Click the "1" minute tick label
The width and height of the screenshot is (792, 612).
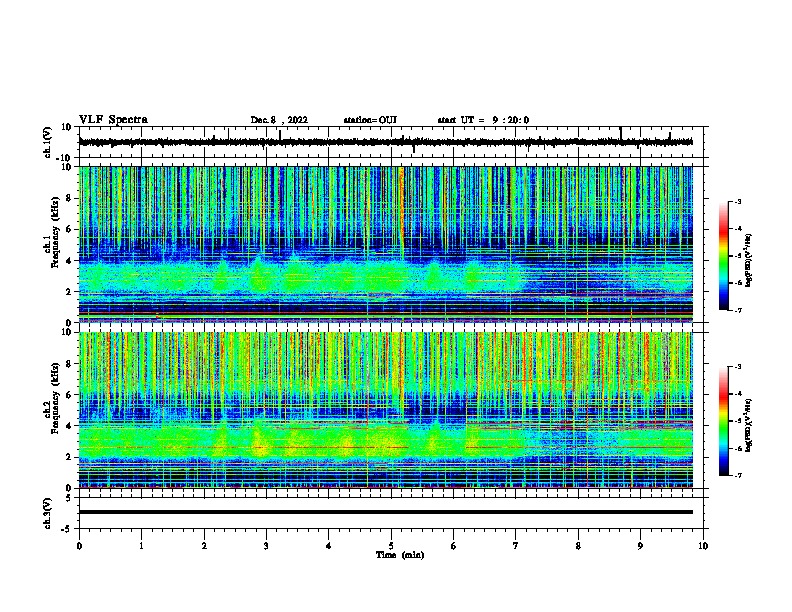(x=141, y=546)
